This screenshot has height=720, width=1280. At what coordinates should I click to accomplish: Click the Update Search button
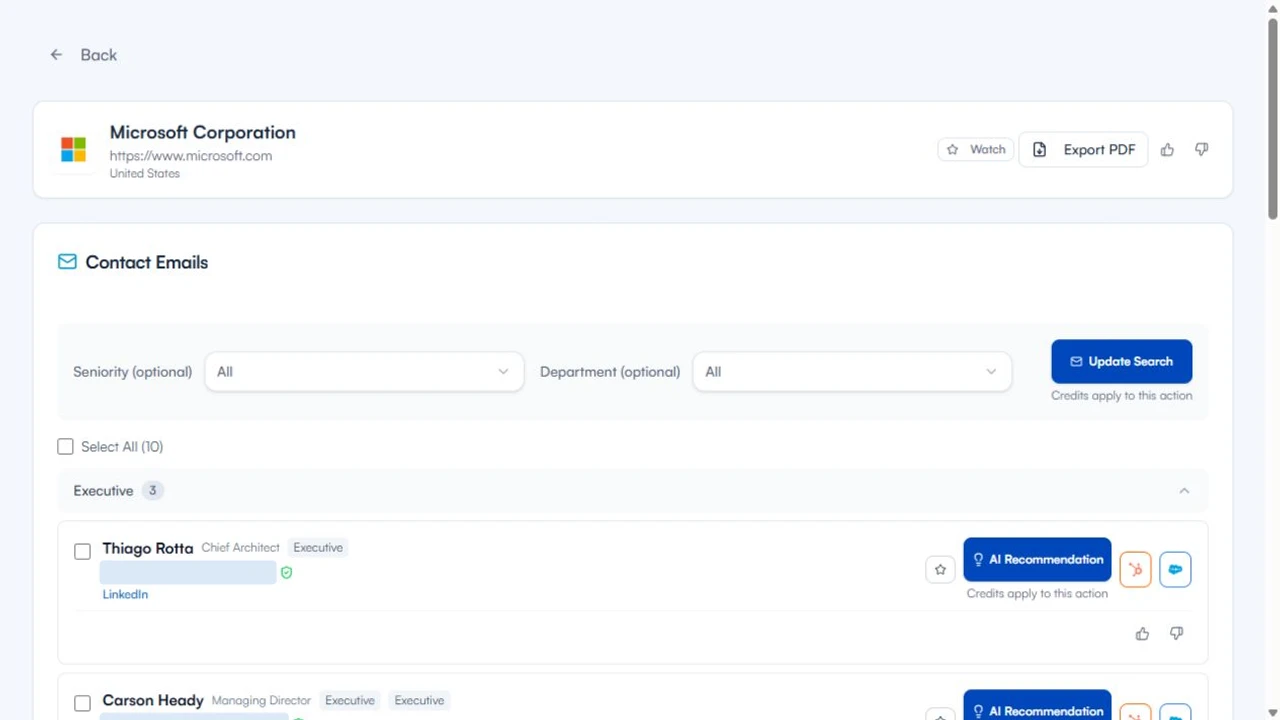tap(1121, 361)
